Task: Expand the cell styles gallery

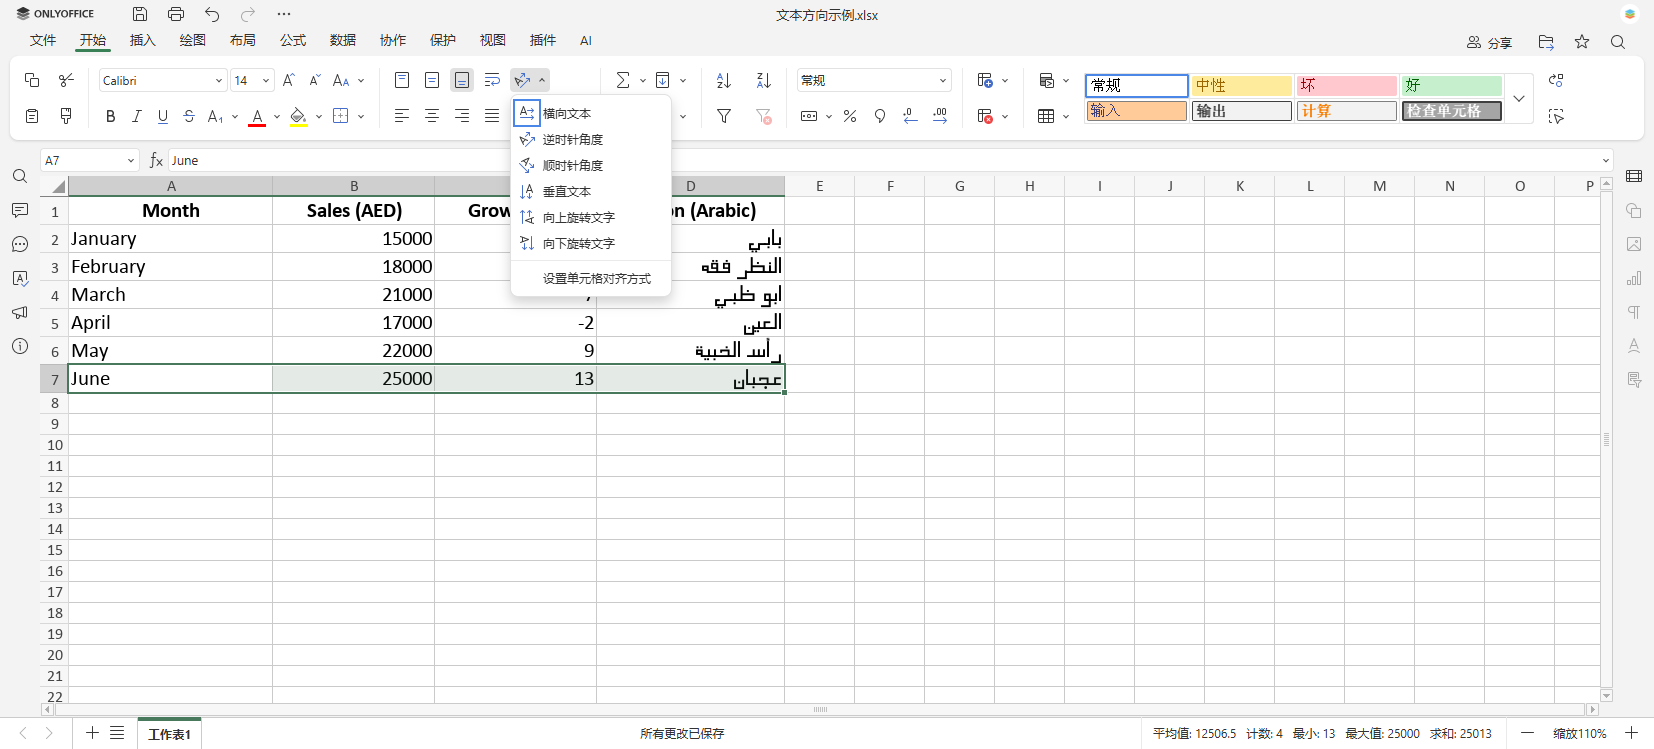Action: click(1519, 99)
